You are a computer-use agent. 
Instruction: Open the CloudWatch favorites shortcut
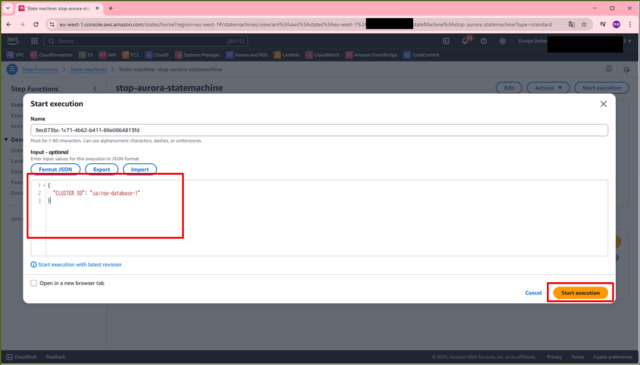click(x=322, y=55)
